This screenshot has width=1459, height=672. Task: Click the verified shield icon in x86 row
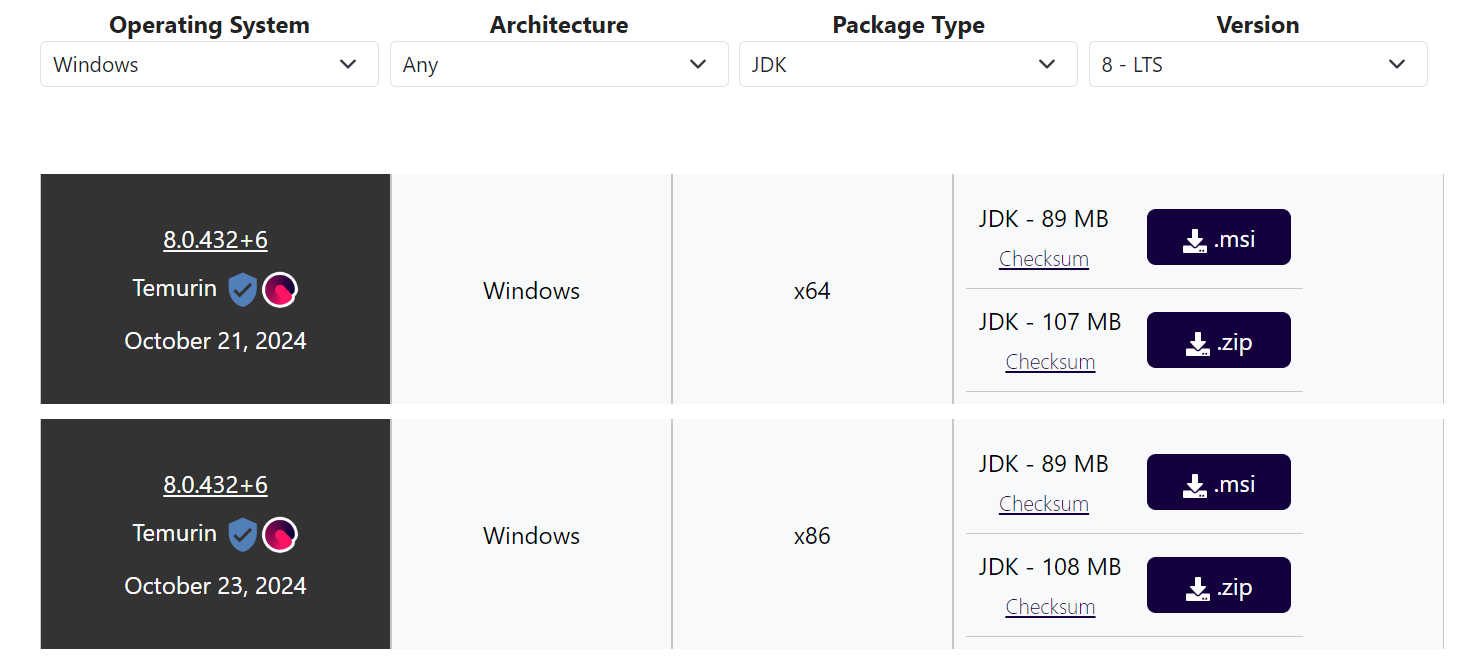pos(243,535)
